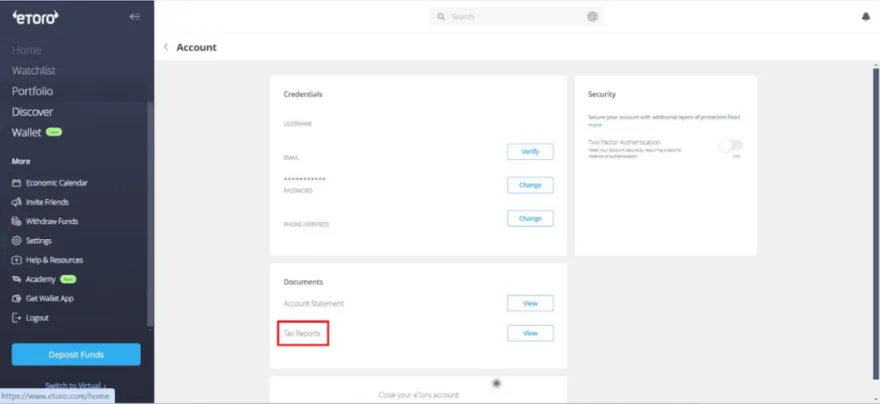Open the notifications bell
880x404 pixels.
[866, 17]
